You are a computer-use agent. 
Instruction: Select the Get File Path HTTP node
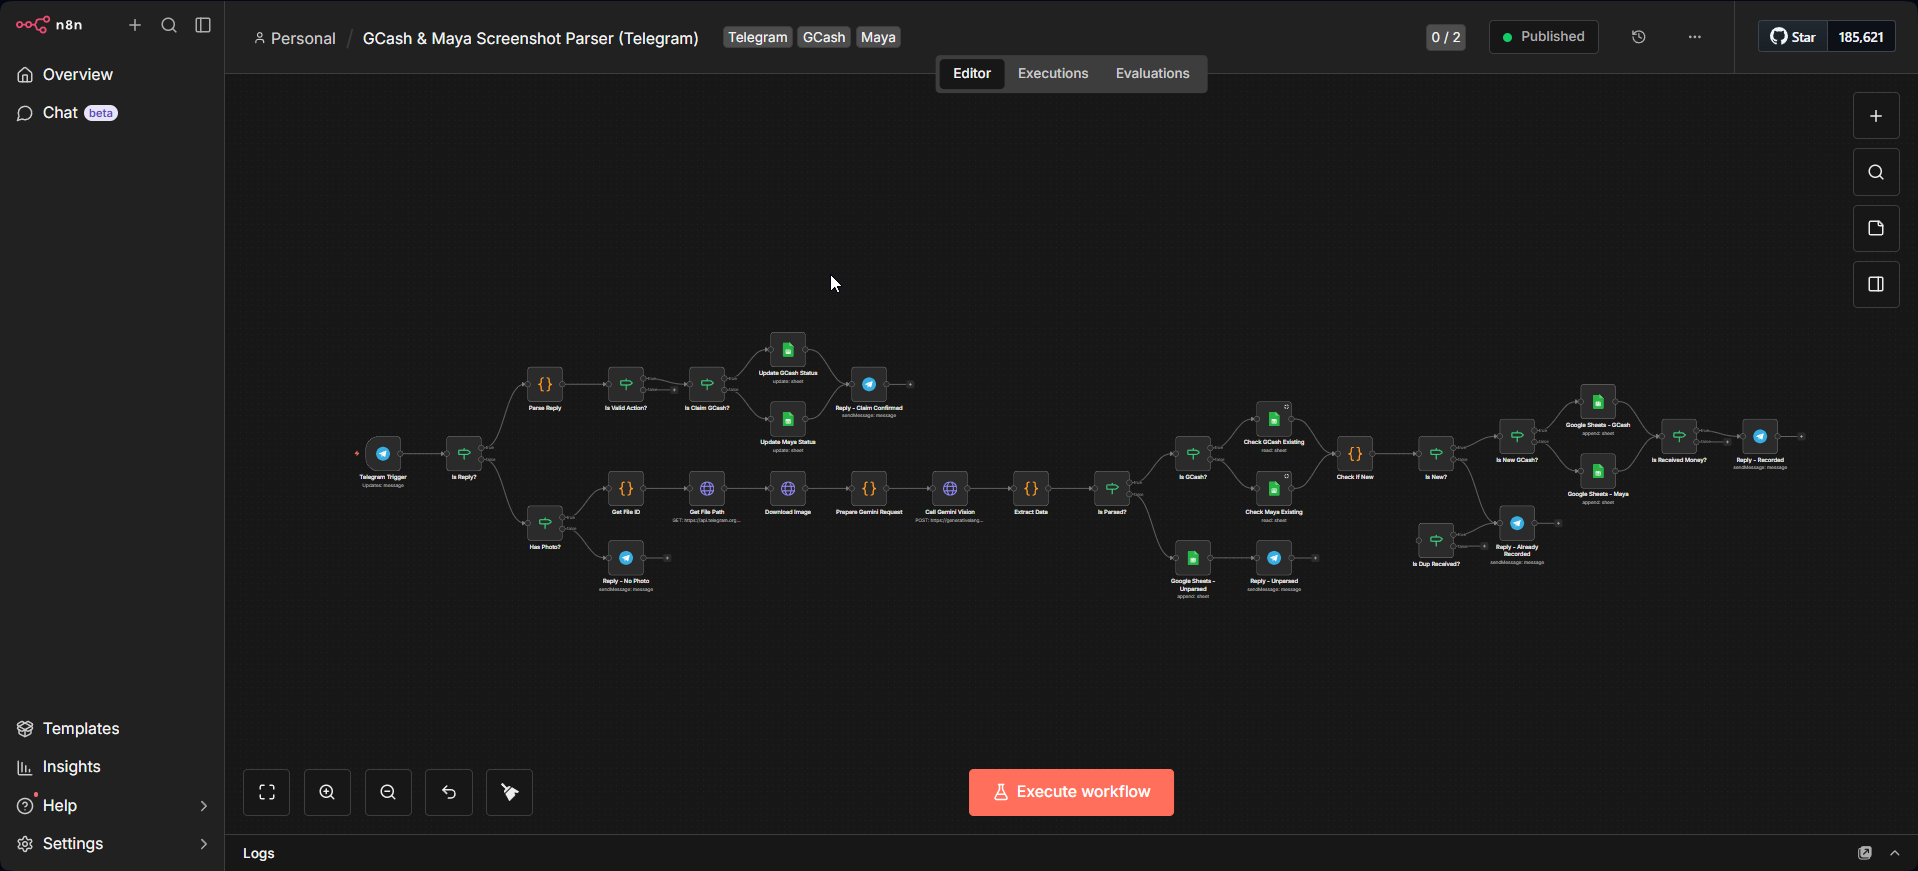(x=707, y=489)
